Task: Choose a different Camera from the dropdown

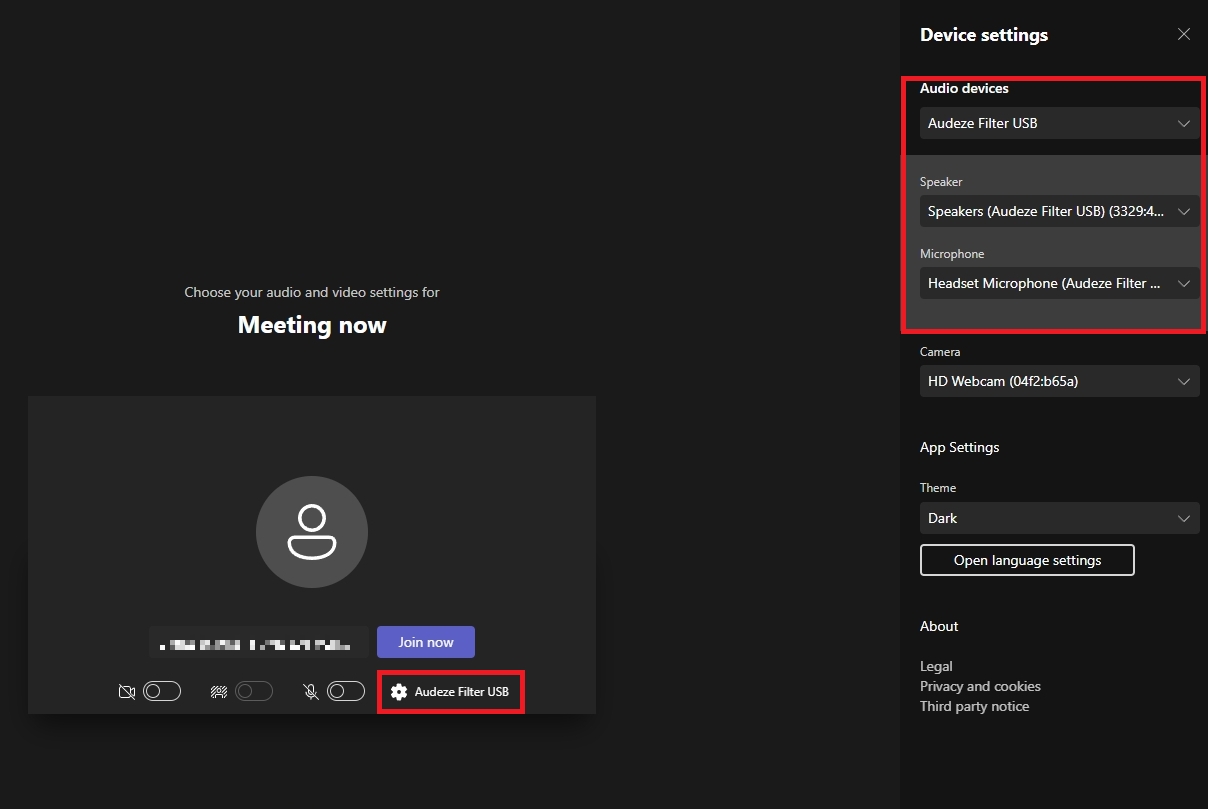Action: pos(1060,381)
